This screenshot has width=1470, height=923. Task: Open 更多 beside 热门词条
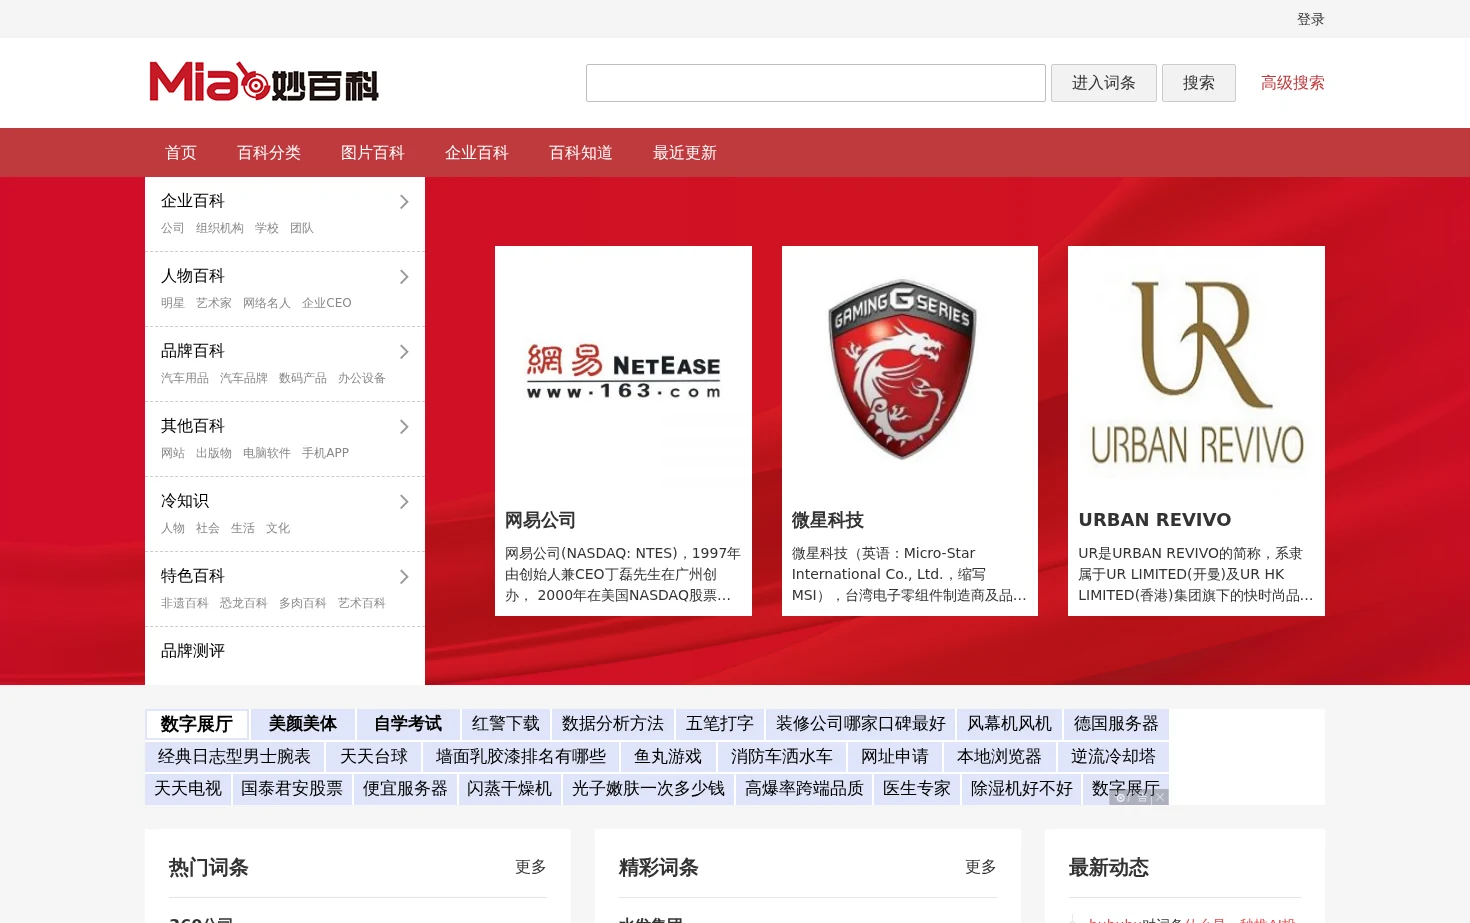point(531,867)
